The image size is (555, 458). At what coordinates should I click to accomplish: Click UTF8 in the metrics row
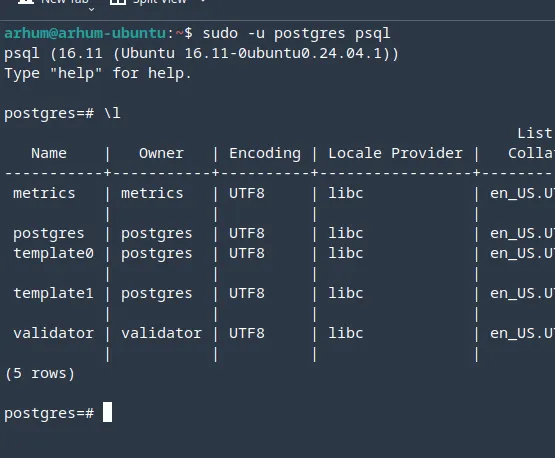[x=247, y=194]
